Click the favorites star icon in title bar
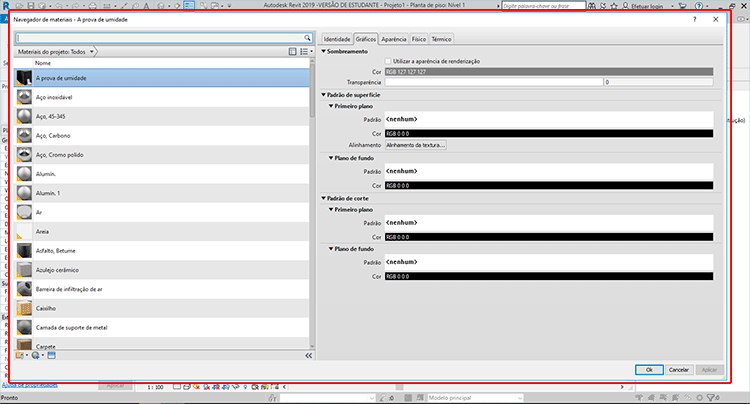 tap(614, 6)
